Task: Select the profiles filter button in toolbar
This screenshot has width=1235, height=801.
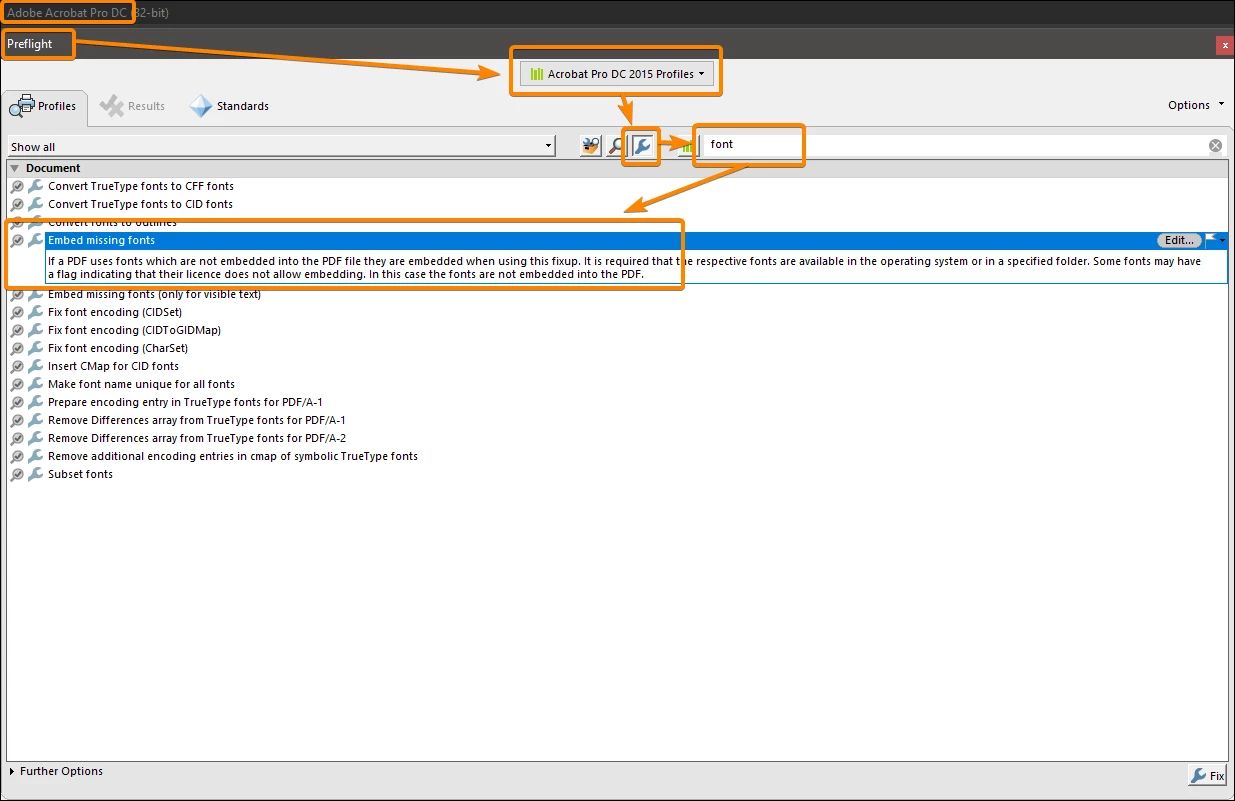Action: tap(591, 146)
